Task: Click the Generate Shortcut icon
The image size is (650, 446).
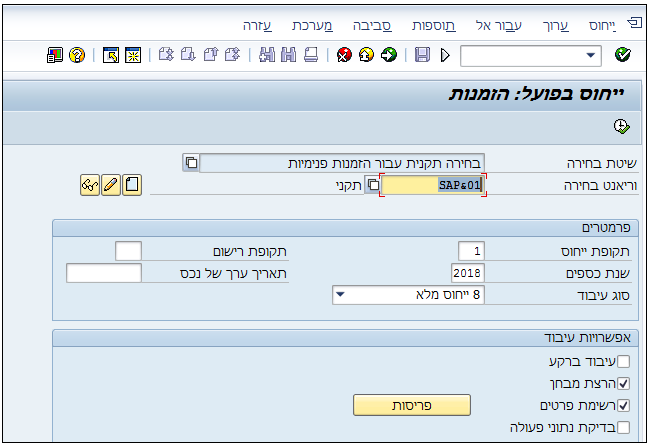Action: 111,55
